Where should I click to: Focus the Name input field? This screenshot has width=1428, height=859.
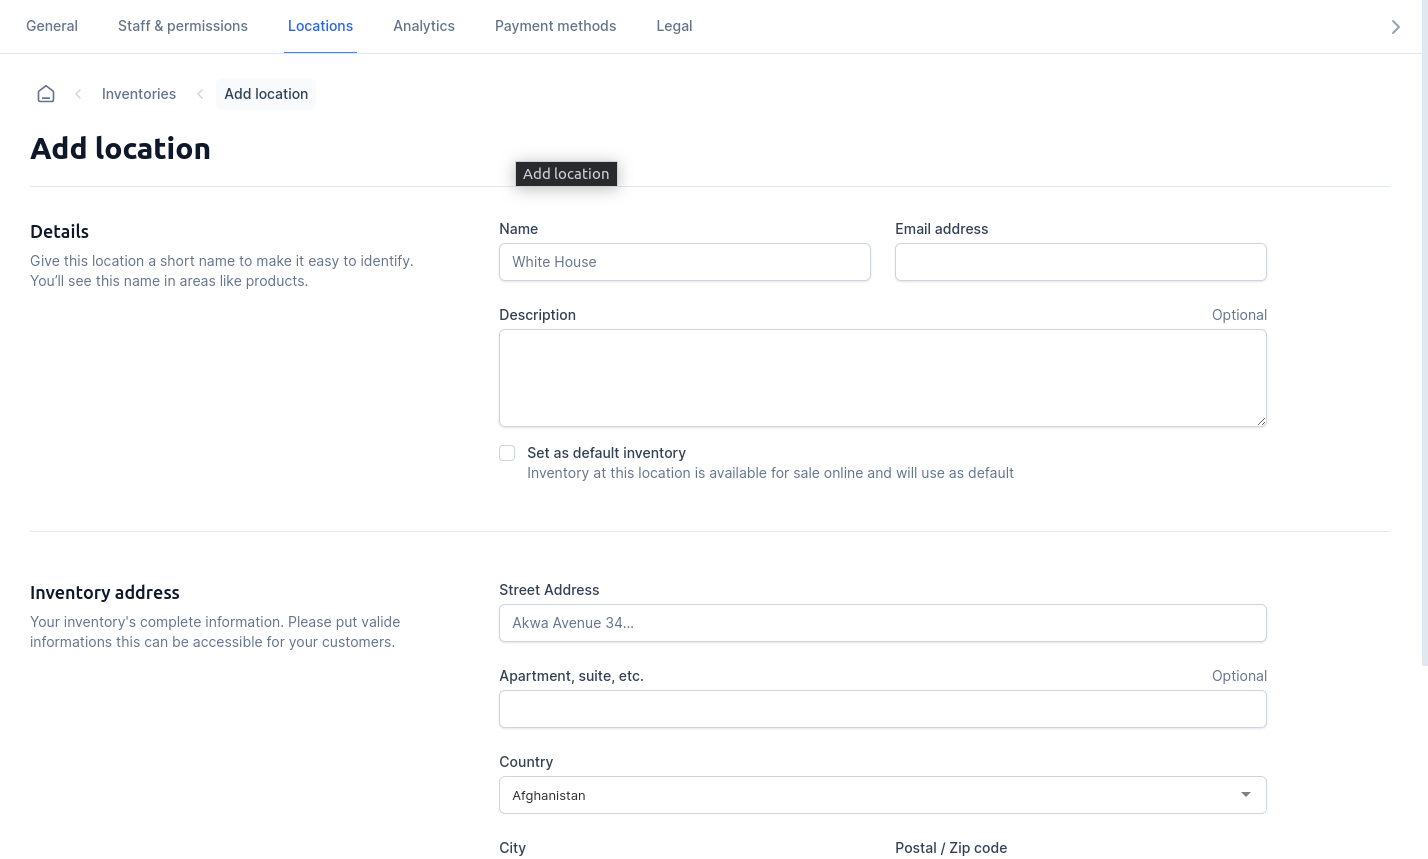pos(684,262)
